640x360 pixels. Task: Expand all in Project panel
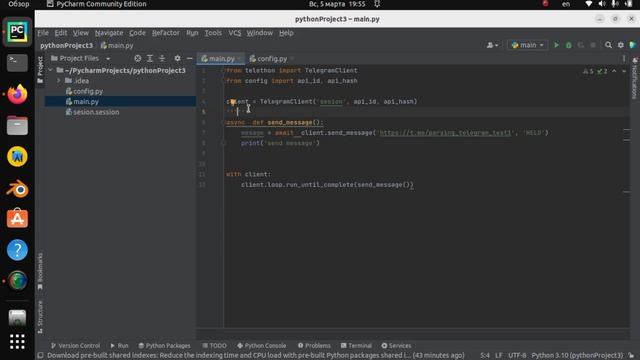click(150, 58)
